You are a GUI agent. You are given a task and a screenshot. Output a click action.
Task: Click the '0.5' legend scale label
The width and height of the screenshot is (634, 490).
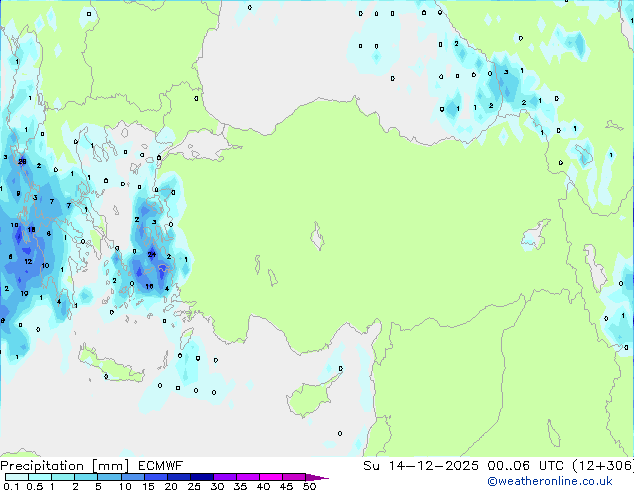coord(35,486)
